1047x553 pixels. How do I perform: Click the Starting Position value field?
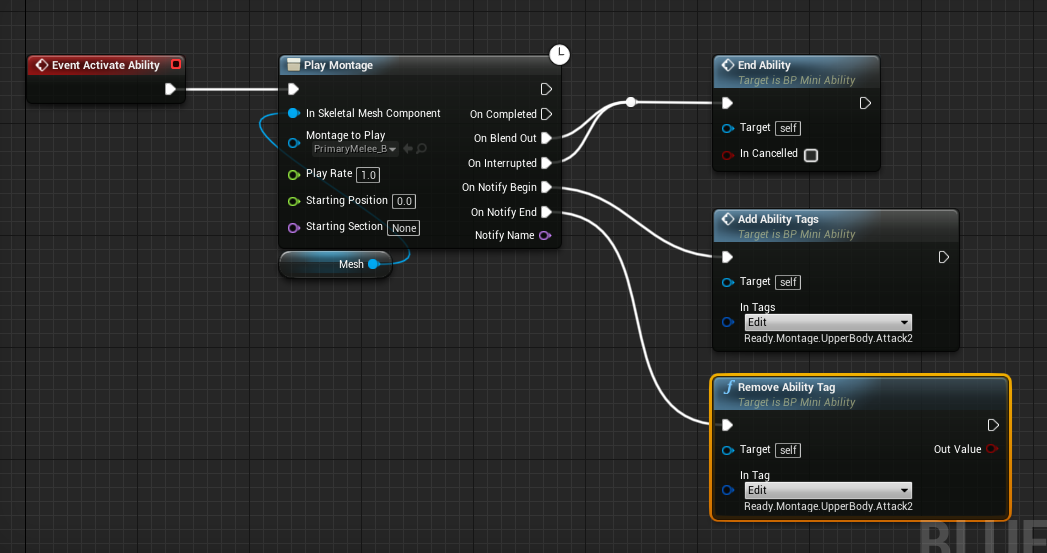pyautogui.click(x=404, y=201)
